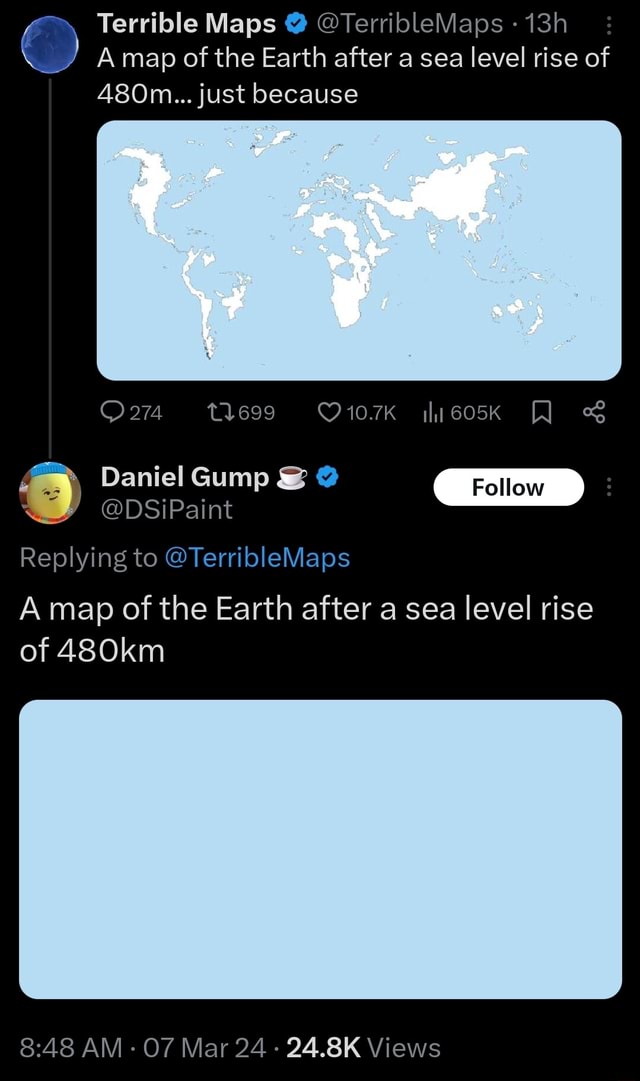Click the verified badge next to Terrible Maps
The width and height of the screenshot is (640, 1081).
(x=294, y=24)
